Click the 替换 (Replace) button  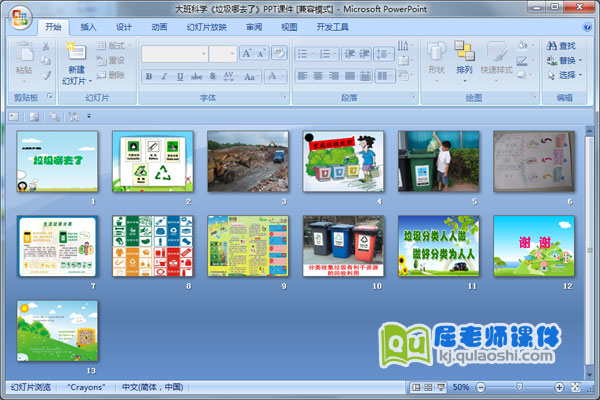[564, 60]
